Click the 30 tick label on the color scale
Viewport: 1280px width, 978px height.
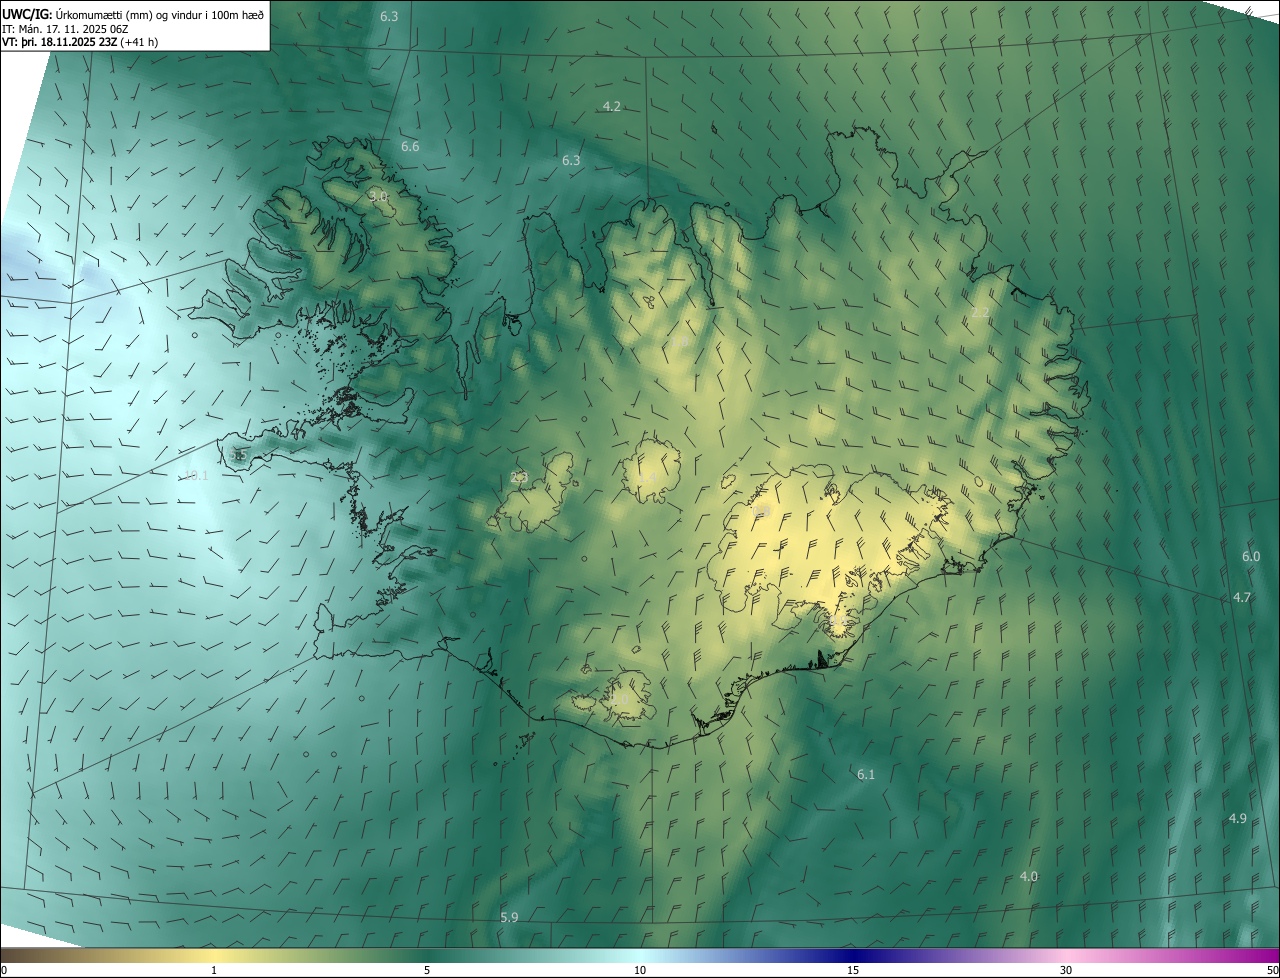[x=1066, y=970]
